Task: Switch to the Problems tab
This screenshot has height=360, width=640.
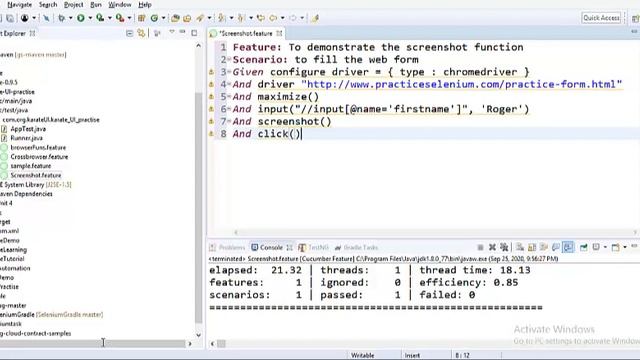Action: pos(227,247)
